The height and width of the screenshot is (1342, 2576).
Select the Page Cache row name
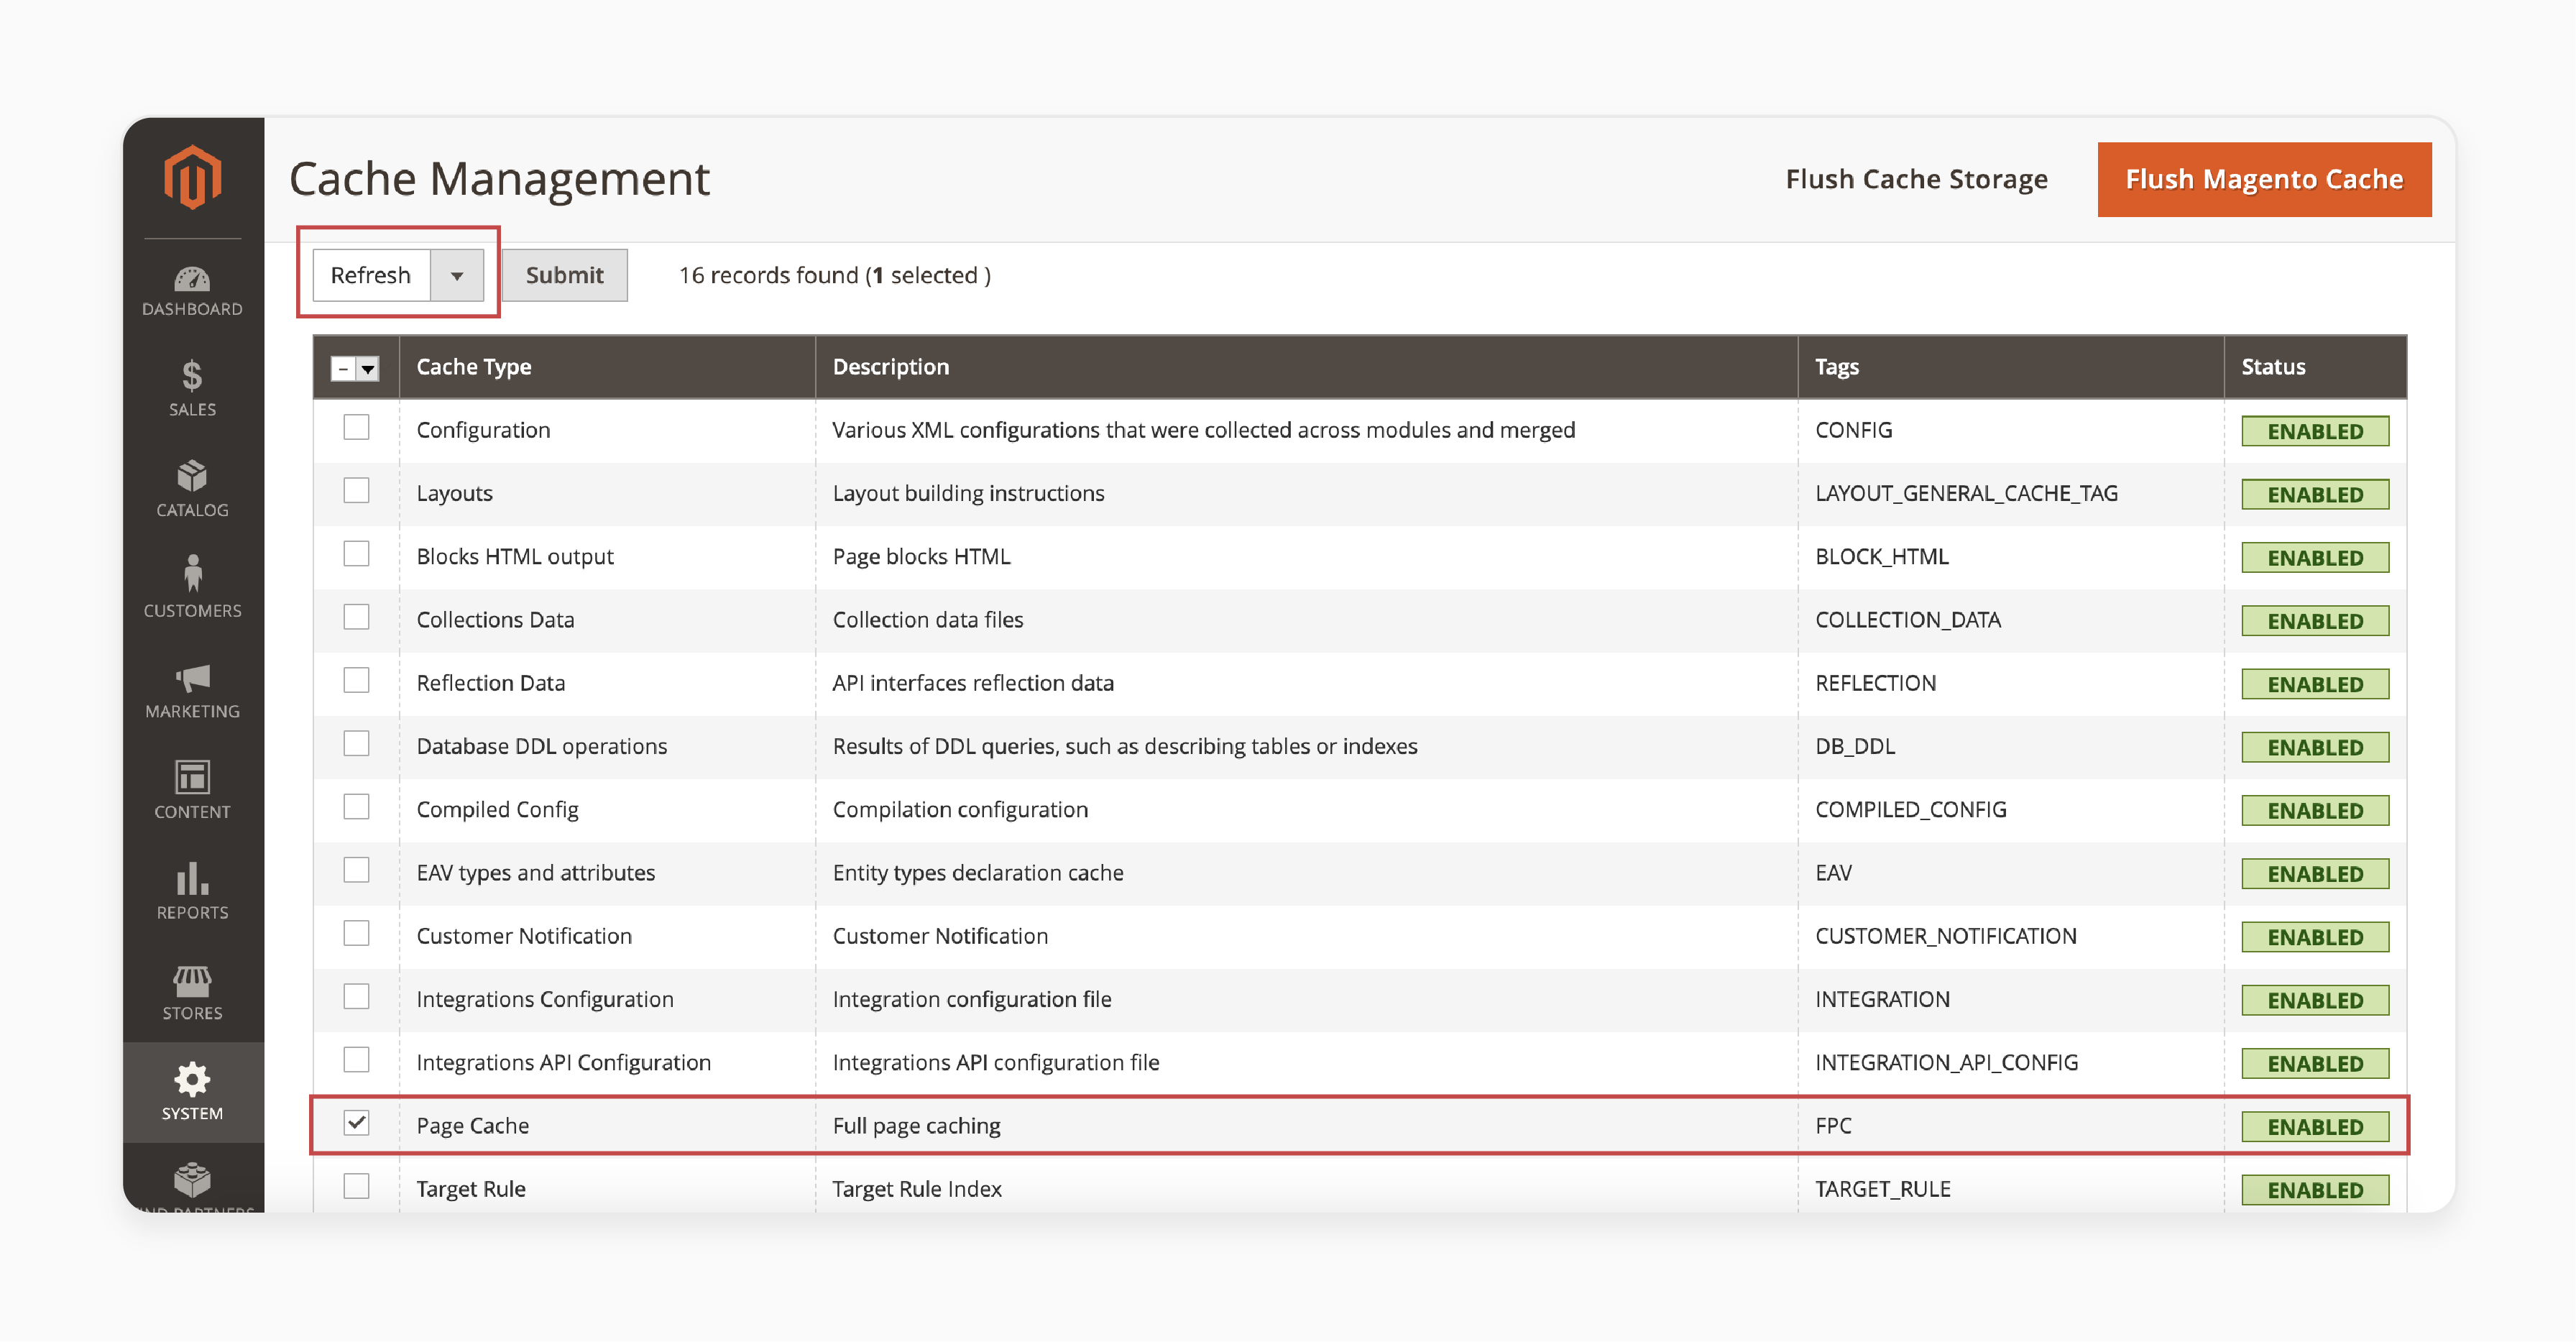(472, 1126)
